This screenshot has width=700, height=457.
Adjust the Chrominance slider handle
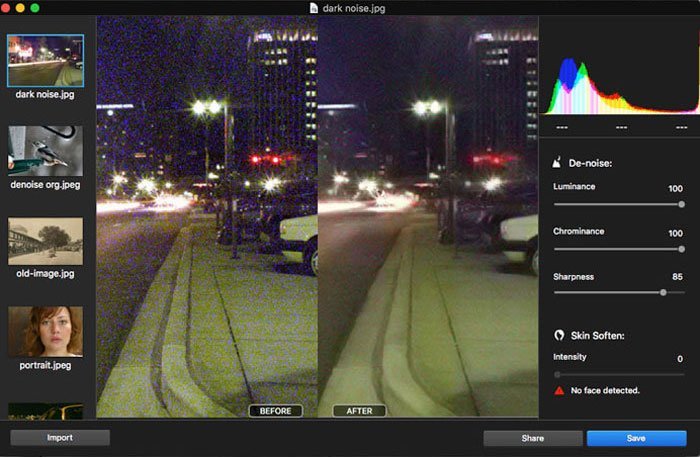point(681,249)
